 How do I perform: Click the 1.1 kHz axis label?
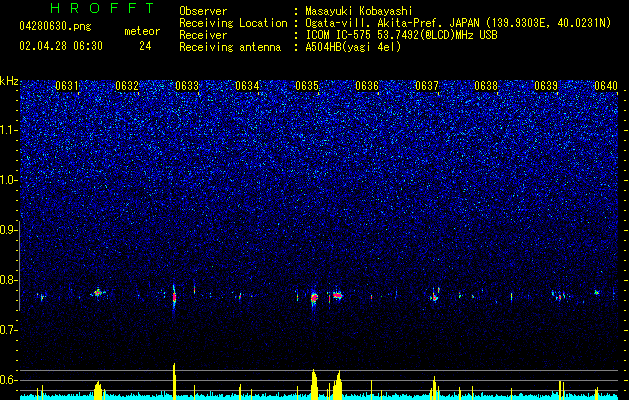tap(9, 130)
